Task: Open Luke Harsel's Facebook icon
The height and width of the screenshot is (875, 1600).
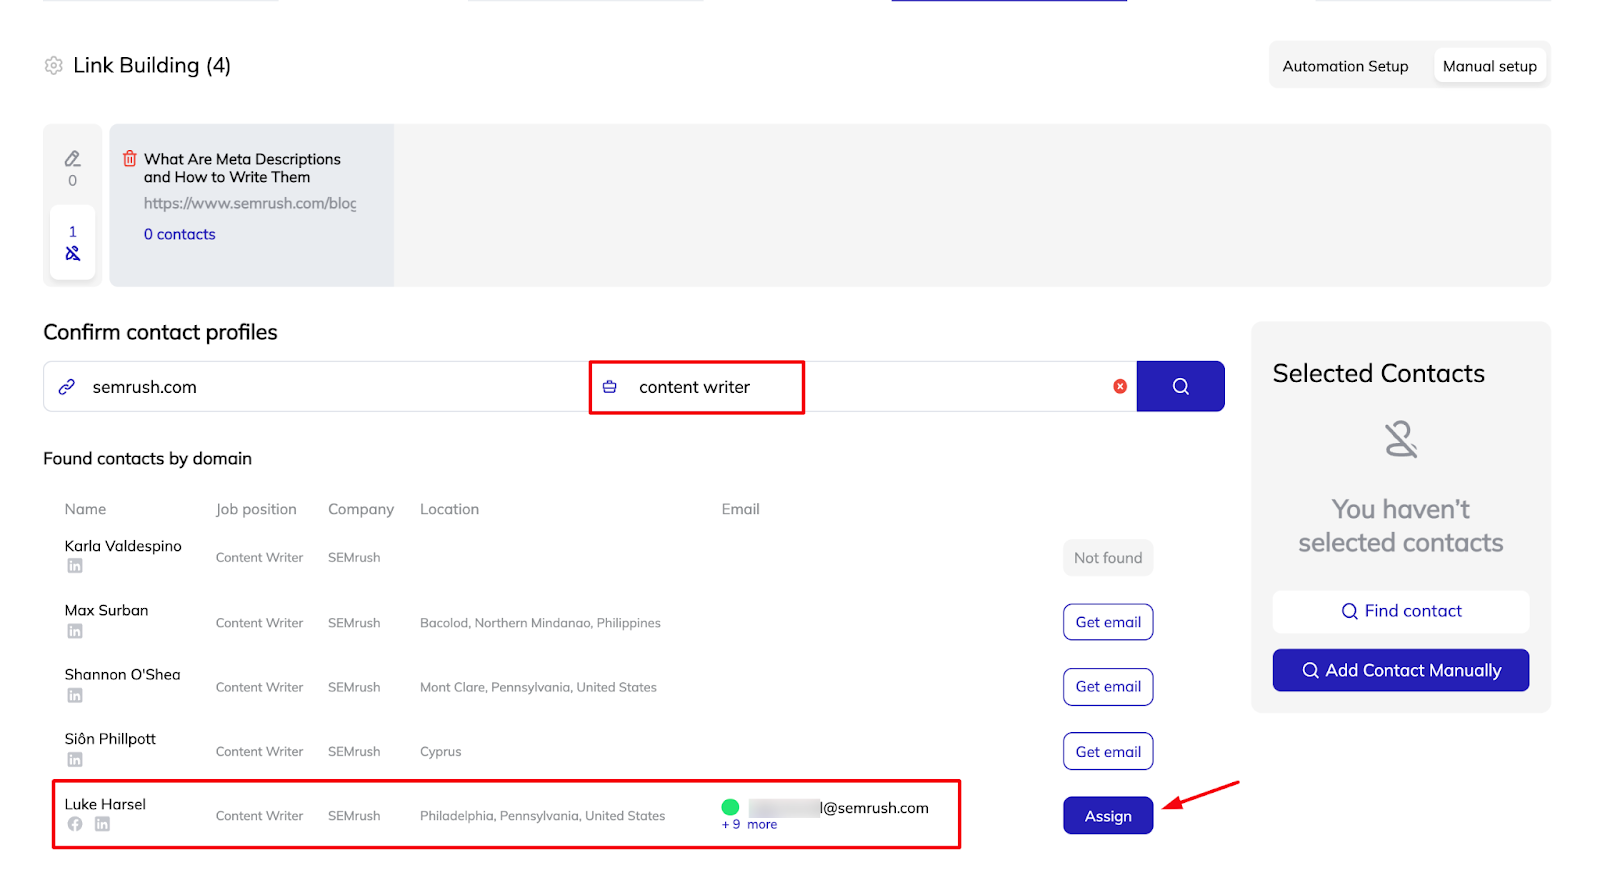Action: 75,824
